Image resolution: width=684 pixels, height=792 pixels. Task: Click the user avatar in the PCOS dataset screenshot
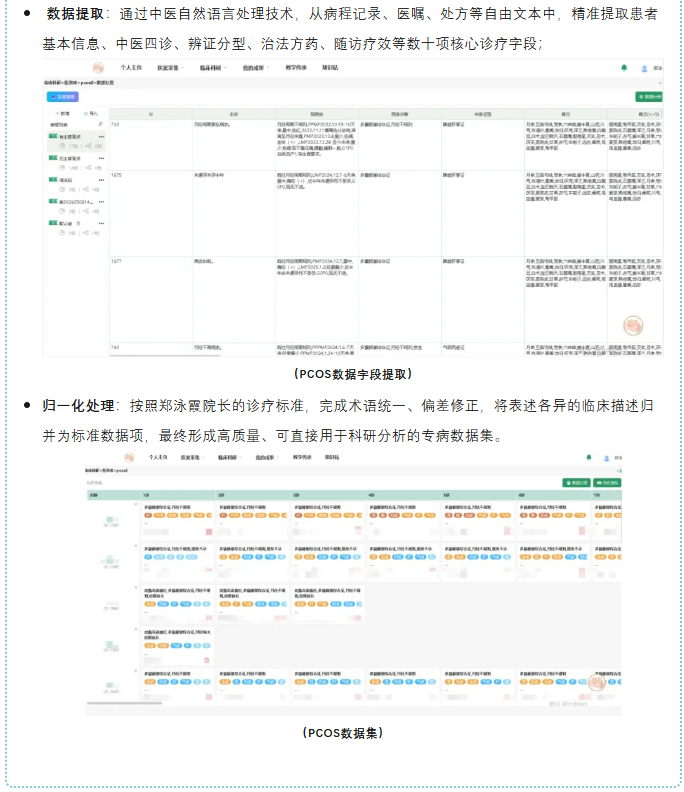pos(606,458)
